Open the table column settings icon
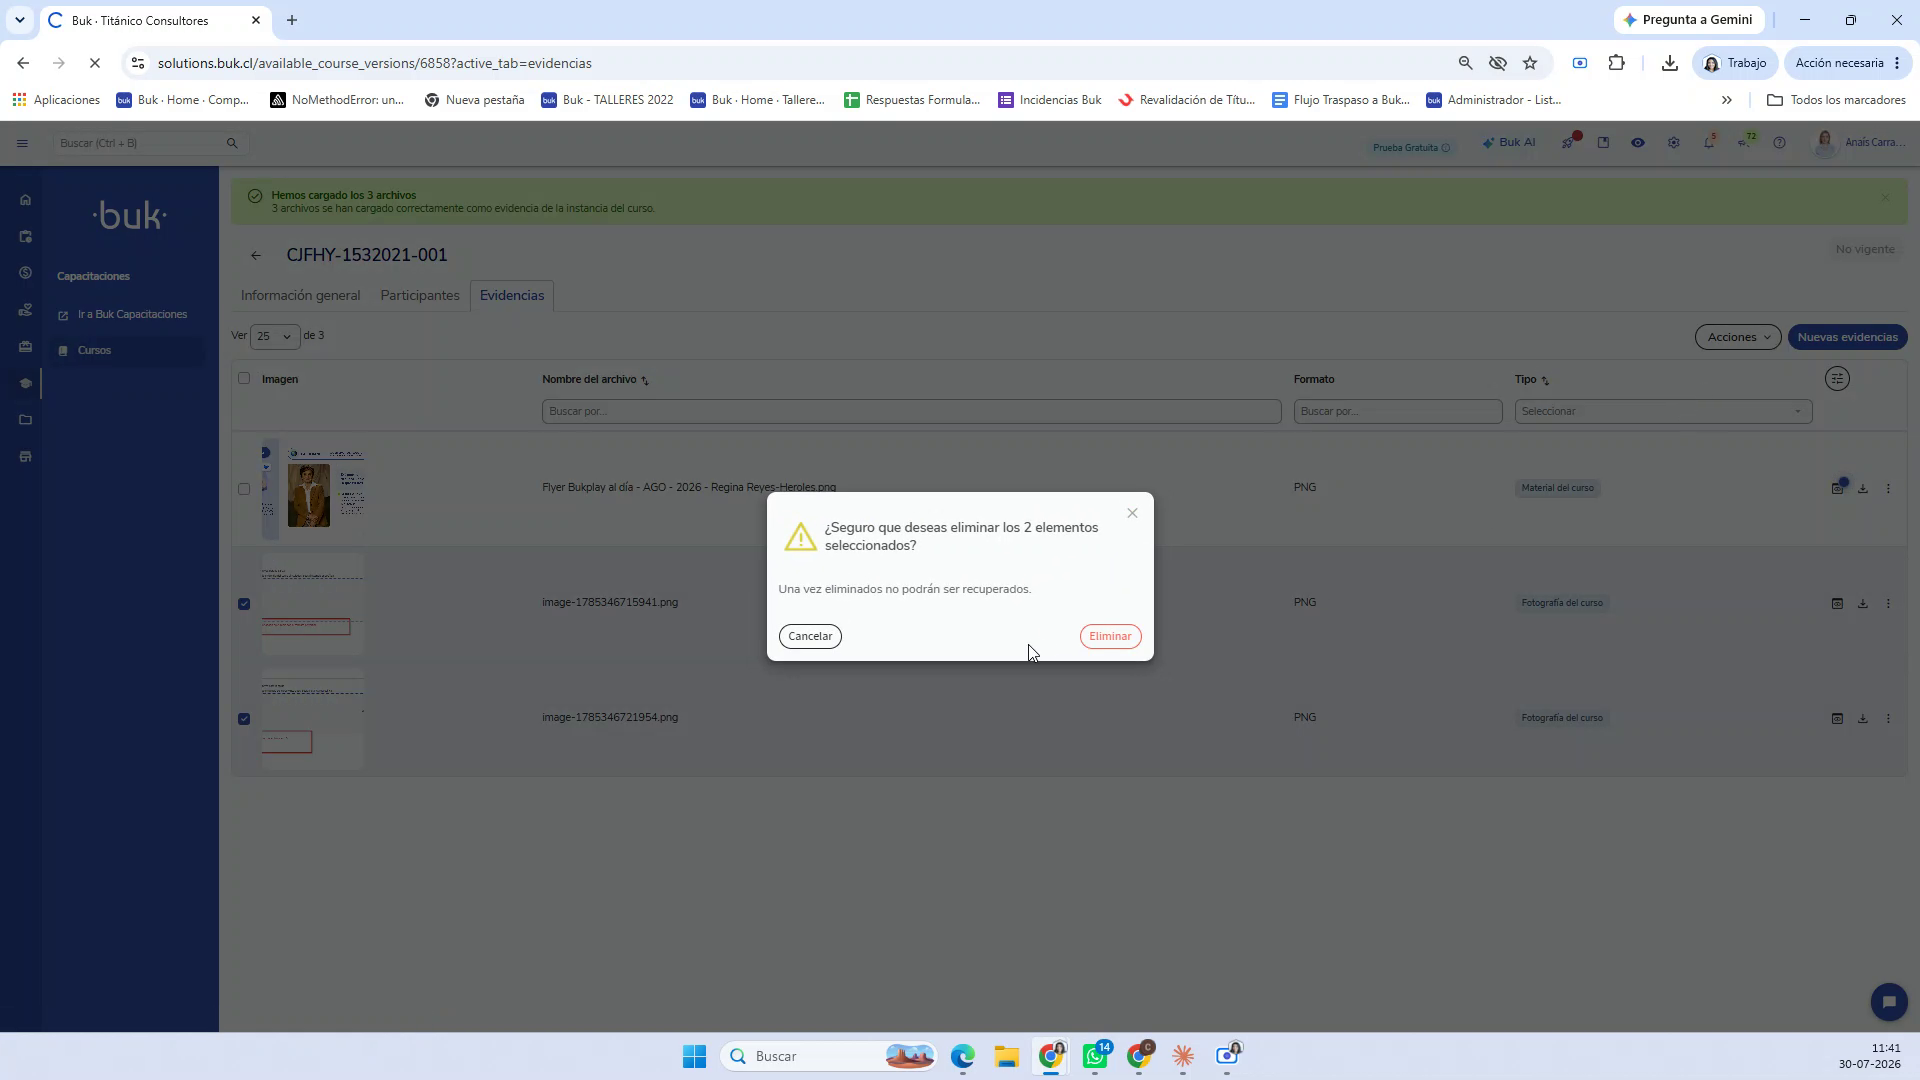Image resolution: width=1920 pixels, height=1080 pixels. [1837, 379]
